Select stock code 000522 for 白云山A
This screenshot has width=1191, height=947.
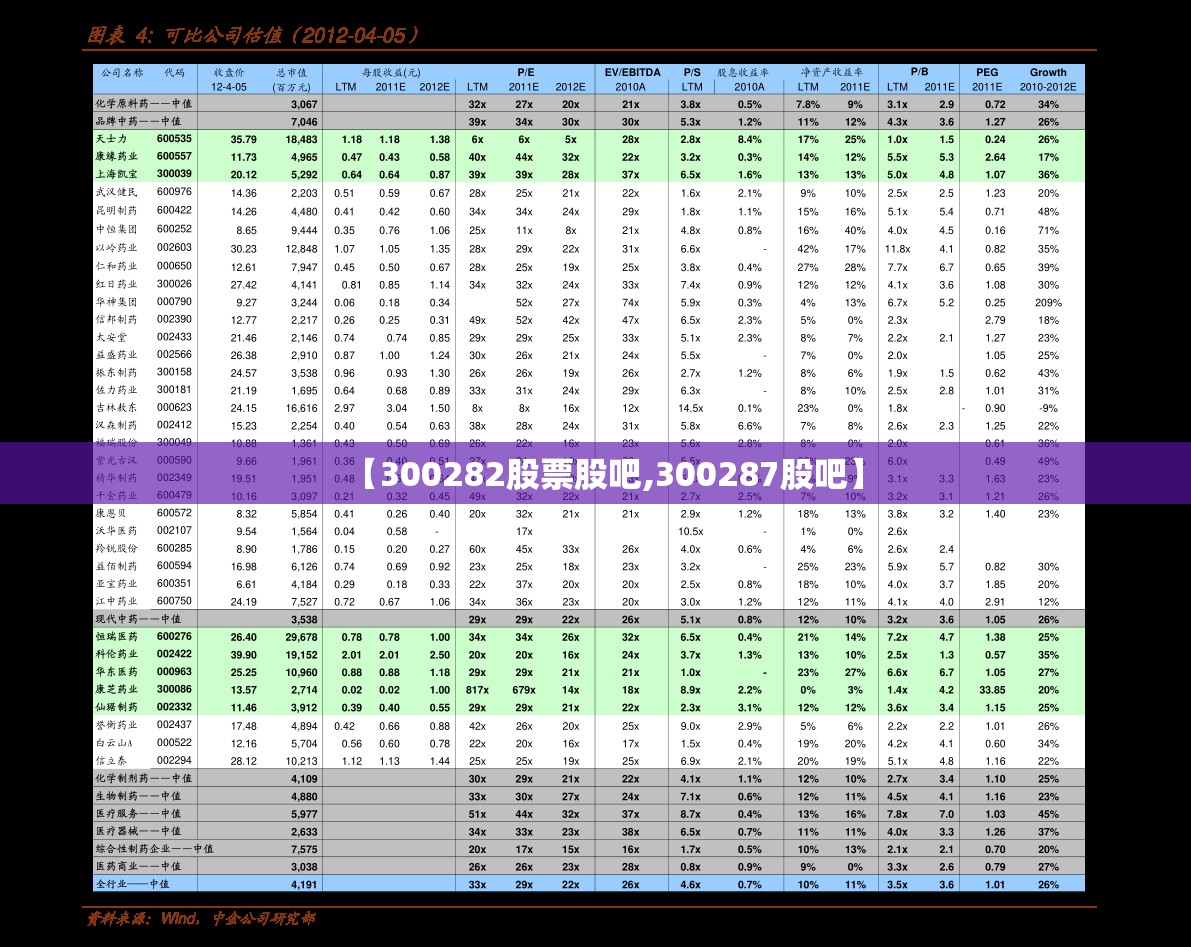174,743
